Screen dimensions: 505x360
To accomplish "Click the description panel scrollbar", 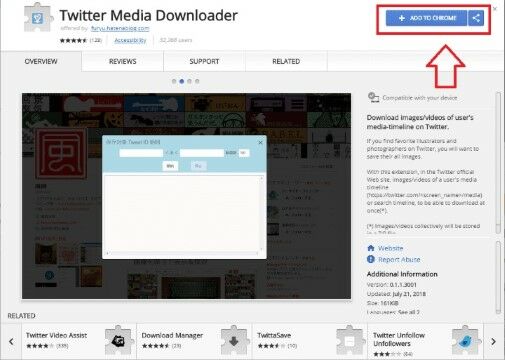I will pyautogui.click(x=498, y=162).
